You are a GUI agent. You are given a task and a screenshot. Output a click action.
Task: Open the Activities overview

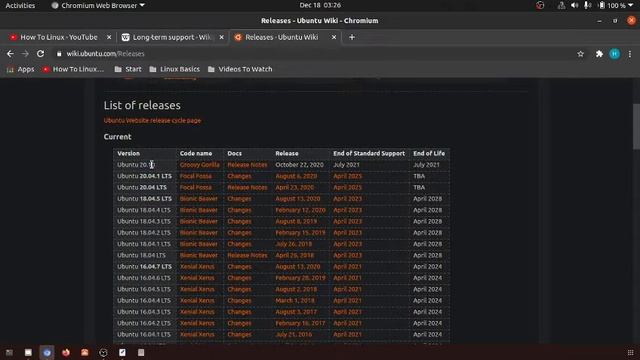coord(20,5)
